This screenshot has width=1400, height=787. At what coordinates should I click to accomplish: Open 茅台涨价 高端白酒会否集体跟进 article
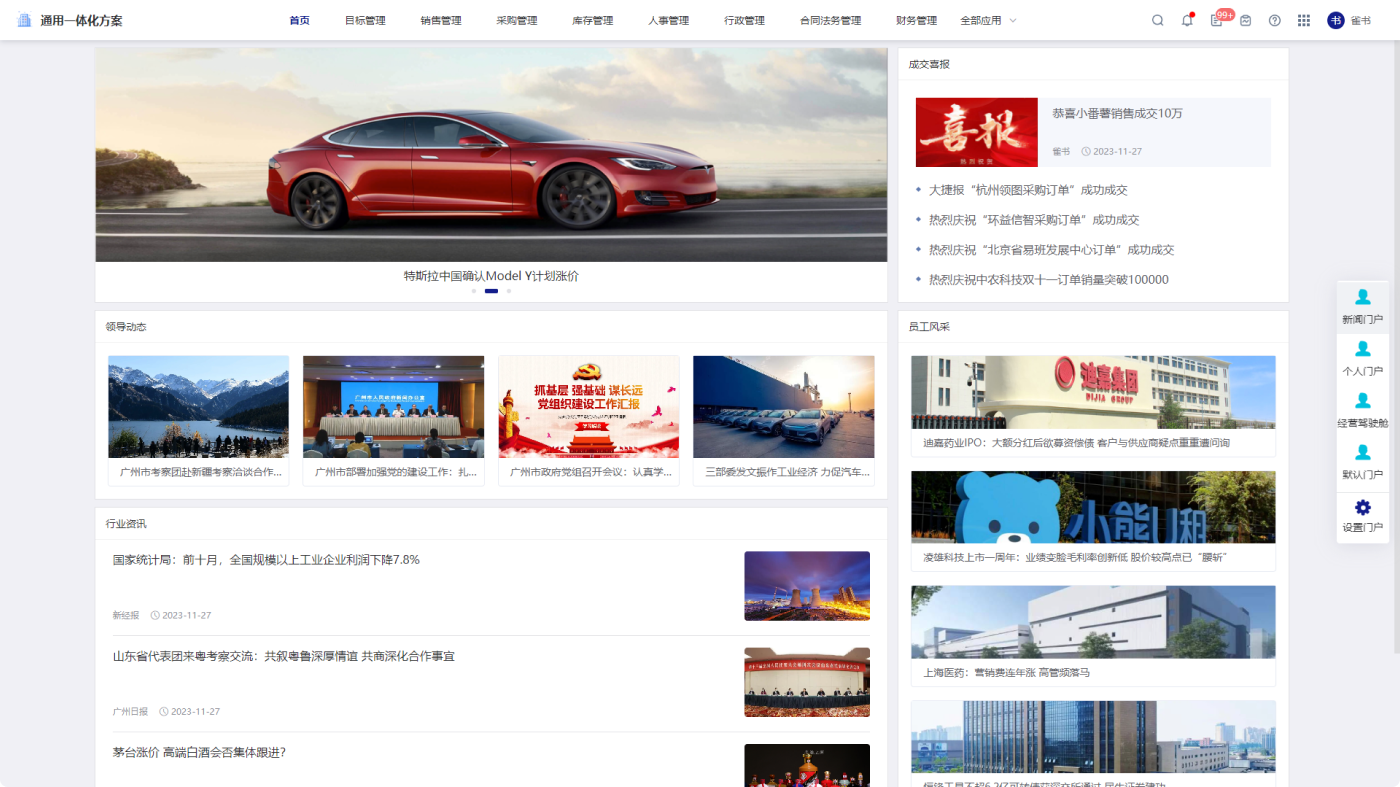point(199,752)
